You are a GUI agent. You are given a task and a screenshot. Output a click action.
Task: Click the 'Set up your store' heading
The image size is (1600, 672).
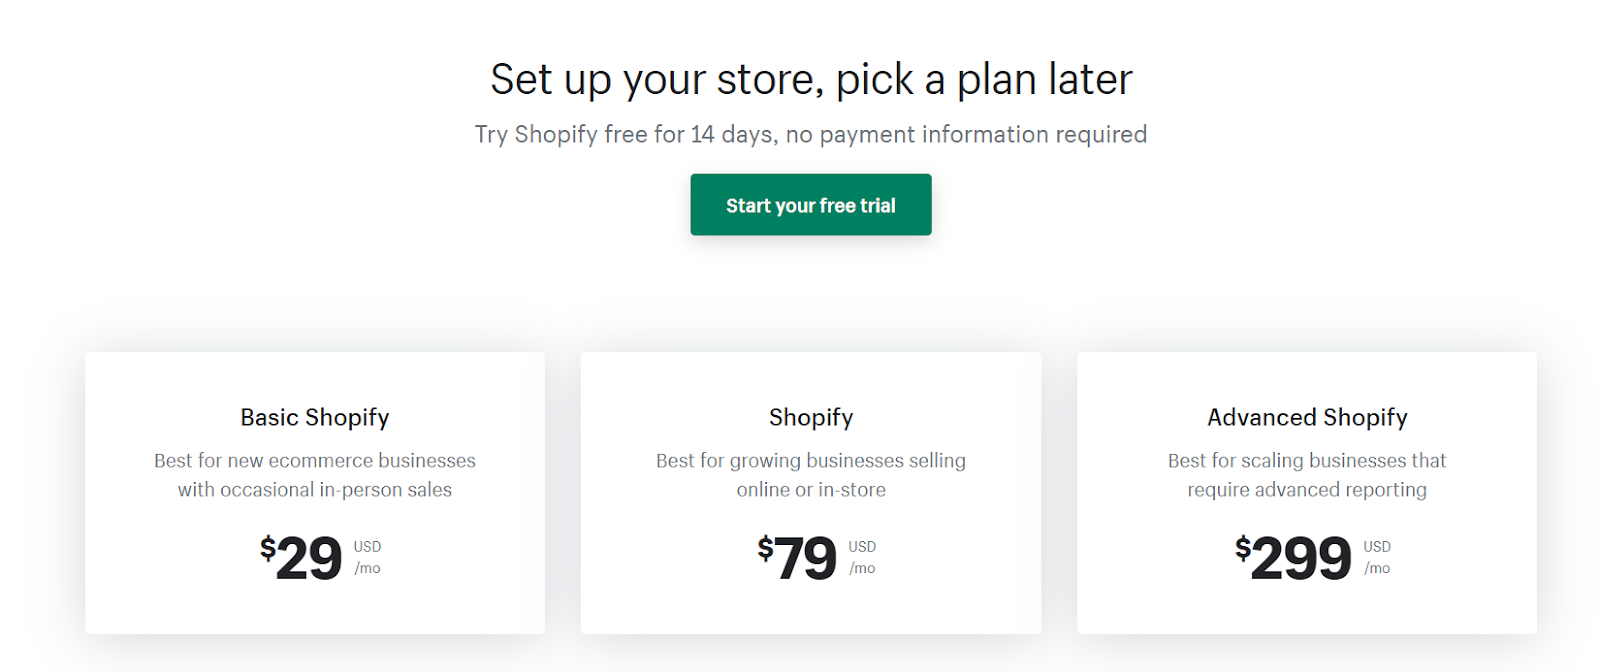[811, 79]
